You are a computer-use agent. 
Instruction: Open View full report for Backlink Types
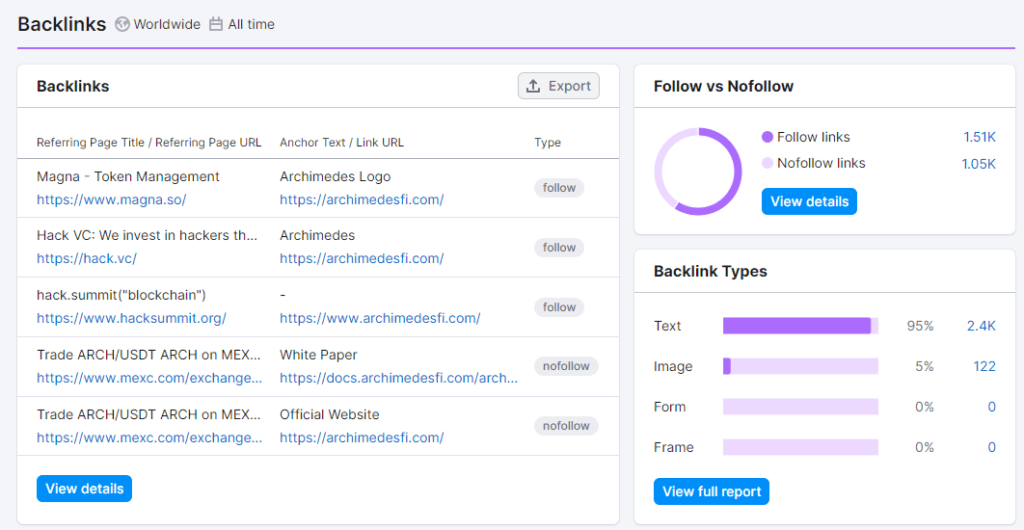click(x=711, y=491)
